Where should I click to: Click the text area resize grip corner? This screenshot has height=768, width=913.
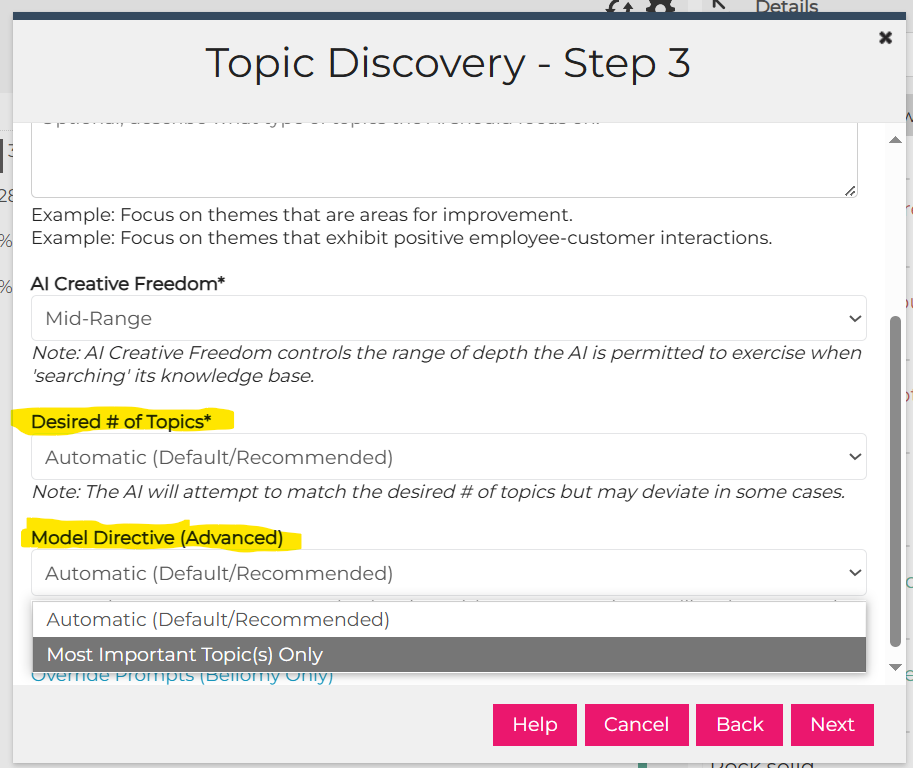850,191
